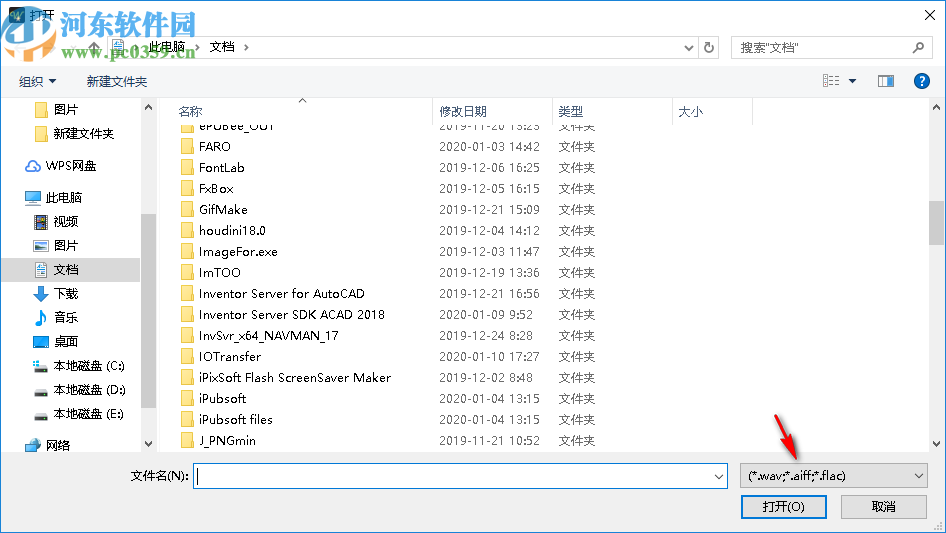Image resolution: width=946 pixels, height=533 pixels.
Task: Select the ImageFor.exe folder
Action: (238, 252)
